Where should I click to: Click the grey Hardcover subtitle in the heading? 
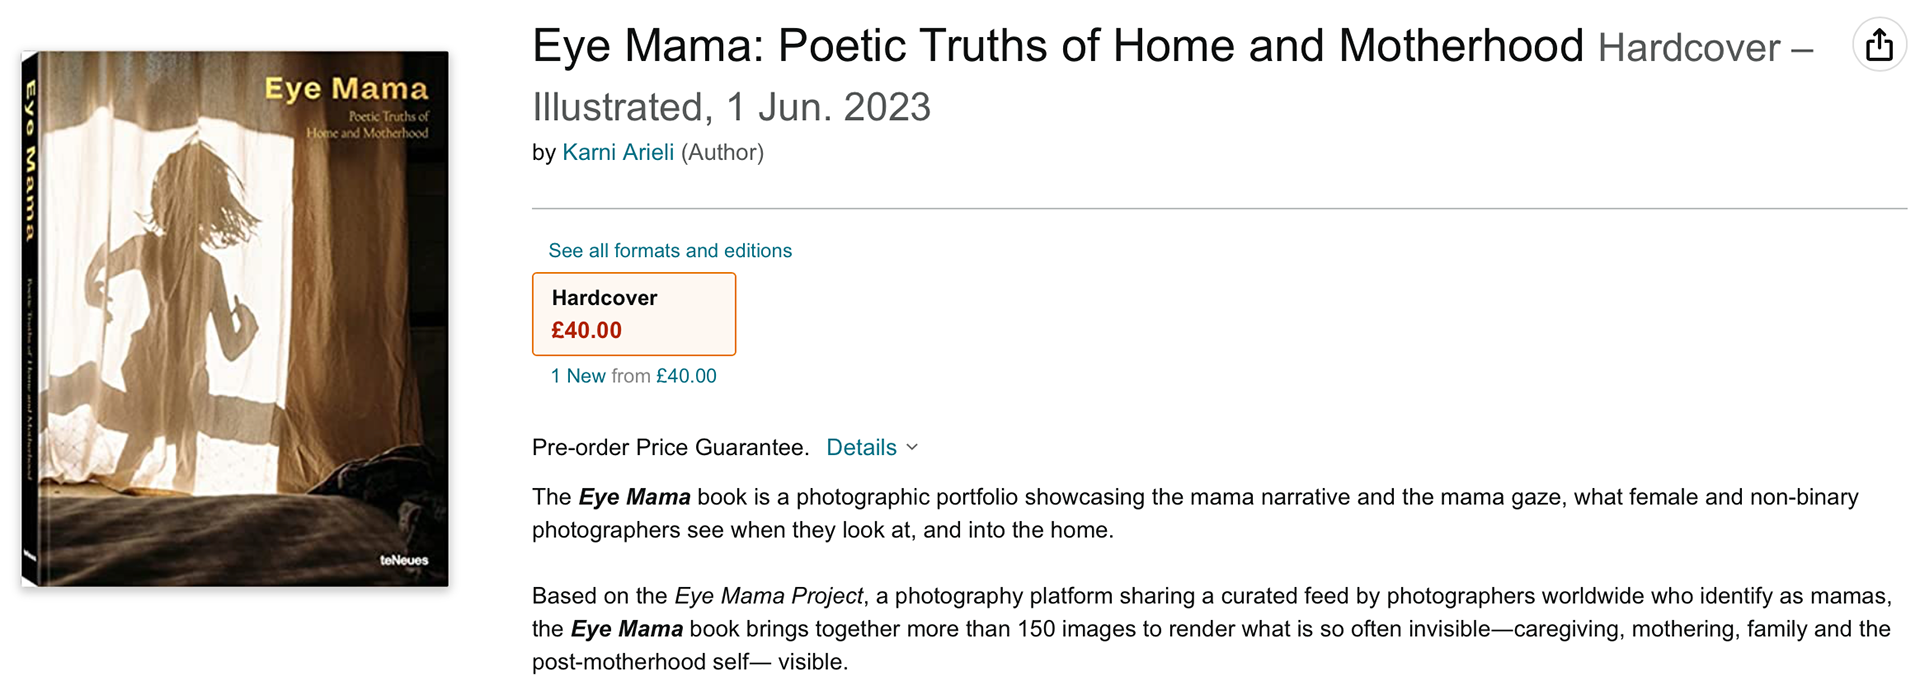click(1689, 48)
